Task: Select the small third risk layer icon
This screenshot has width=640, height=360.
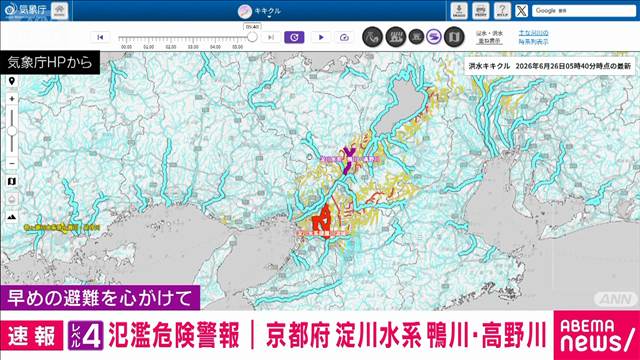Action: pyautogui.click(x=416, y=37)
